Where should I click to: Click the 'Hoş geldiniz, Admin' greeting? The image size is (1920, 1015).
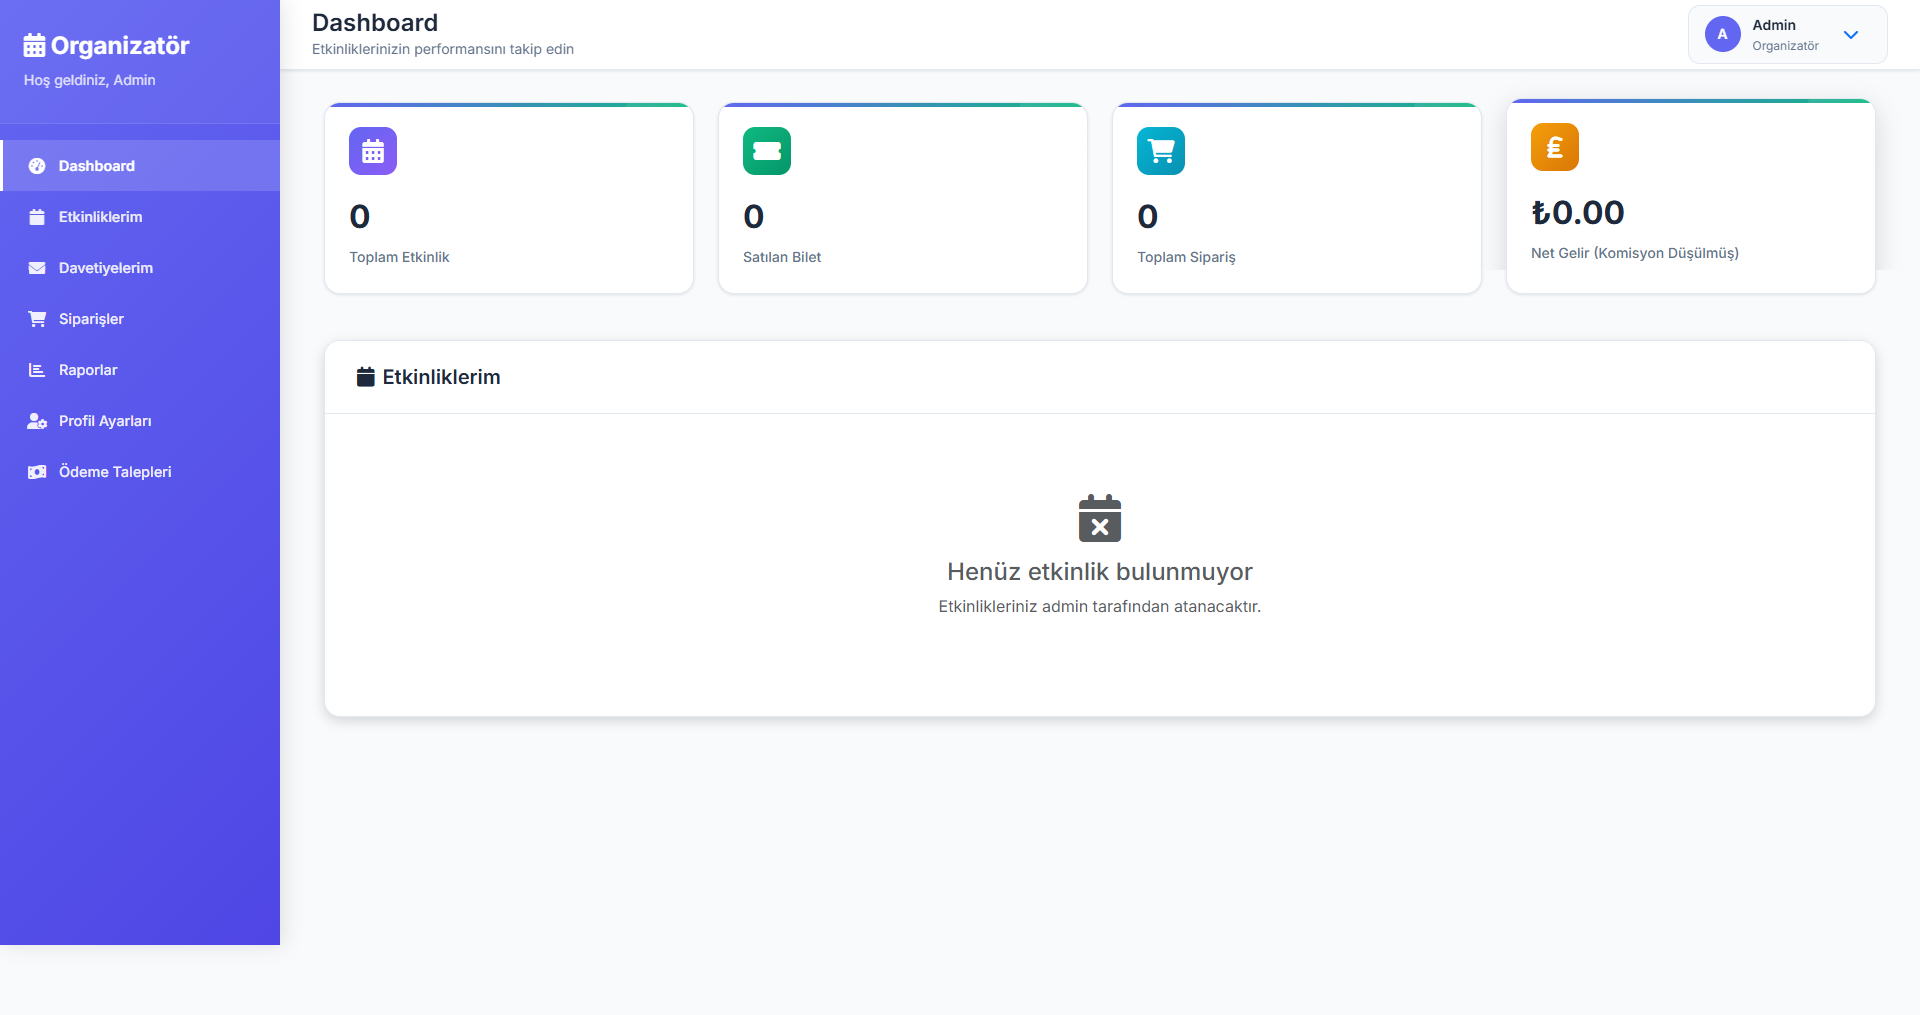[90, 80]
